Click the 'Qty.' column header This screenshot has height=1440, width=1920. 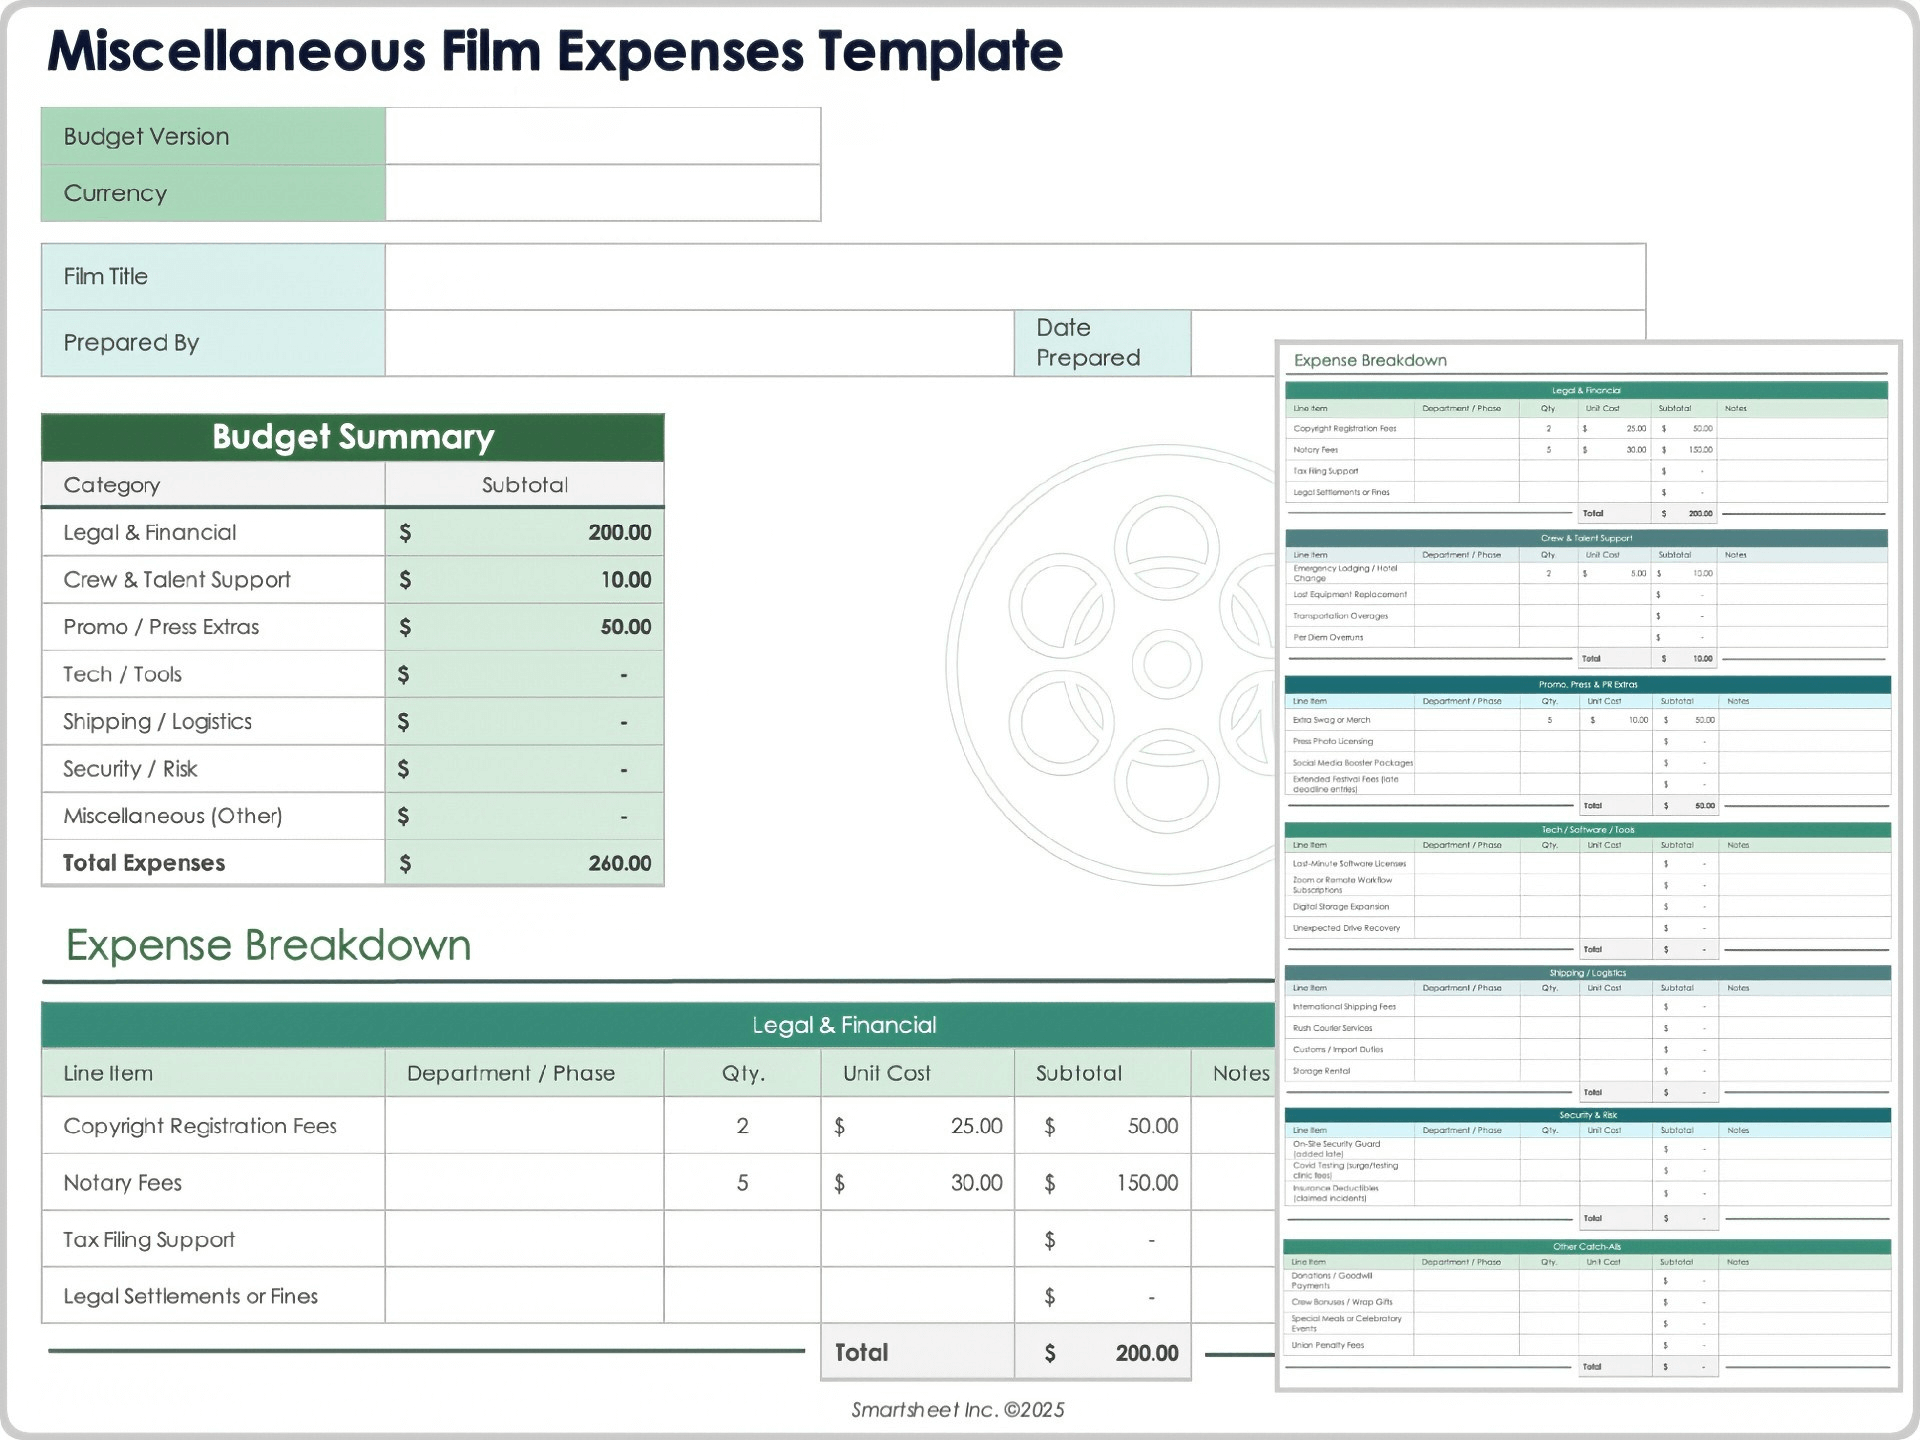click(743, 1073)
